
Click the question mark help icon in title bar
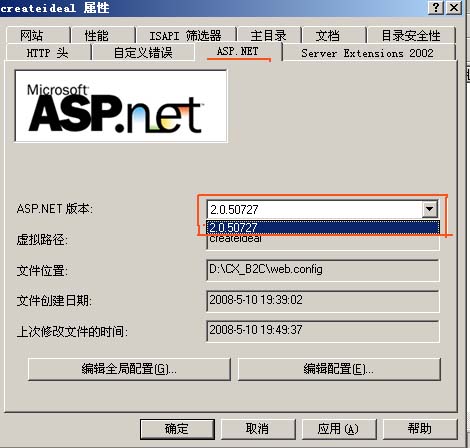435,7
